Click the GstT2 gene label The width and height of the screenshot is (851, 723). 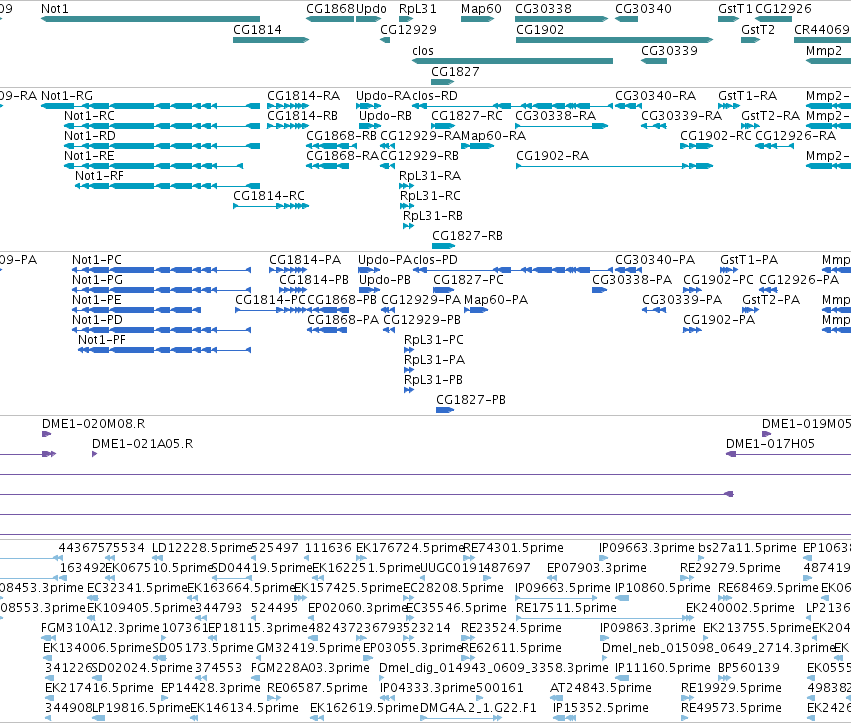click(x=758, y=29)
